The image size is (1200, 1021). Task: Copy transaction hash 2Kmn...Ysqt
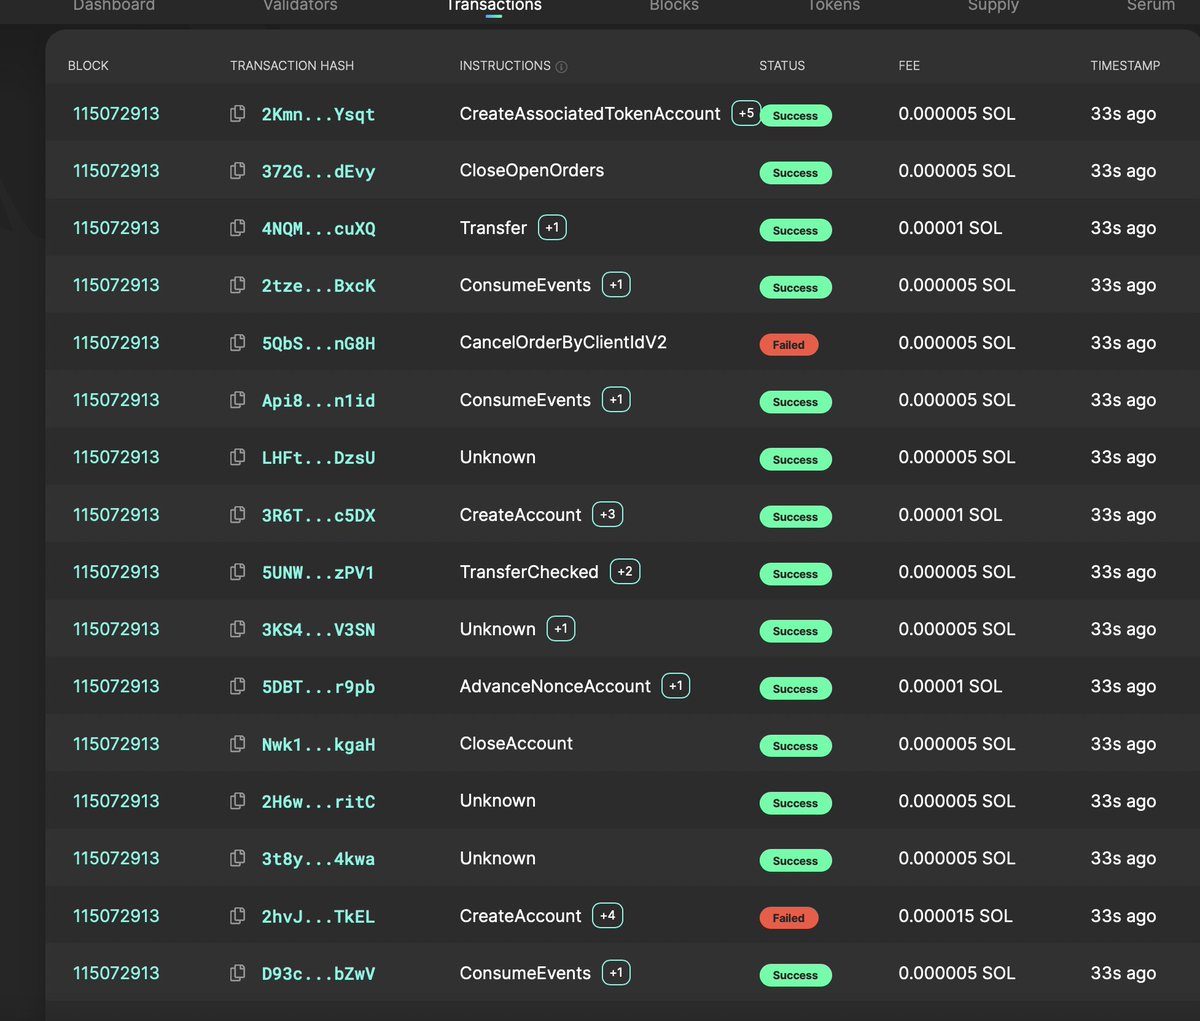tap(238, 114)
